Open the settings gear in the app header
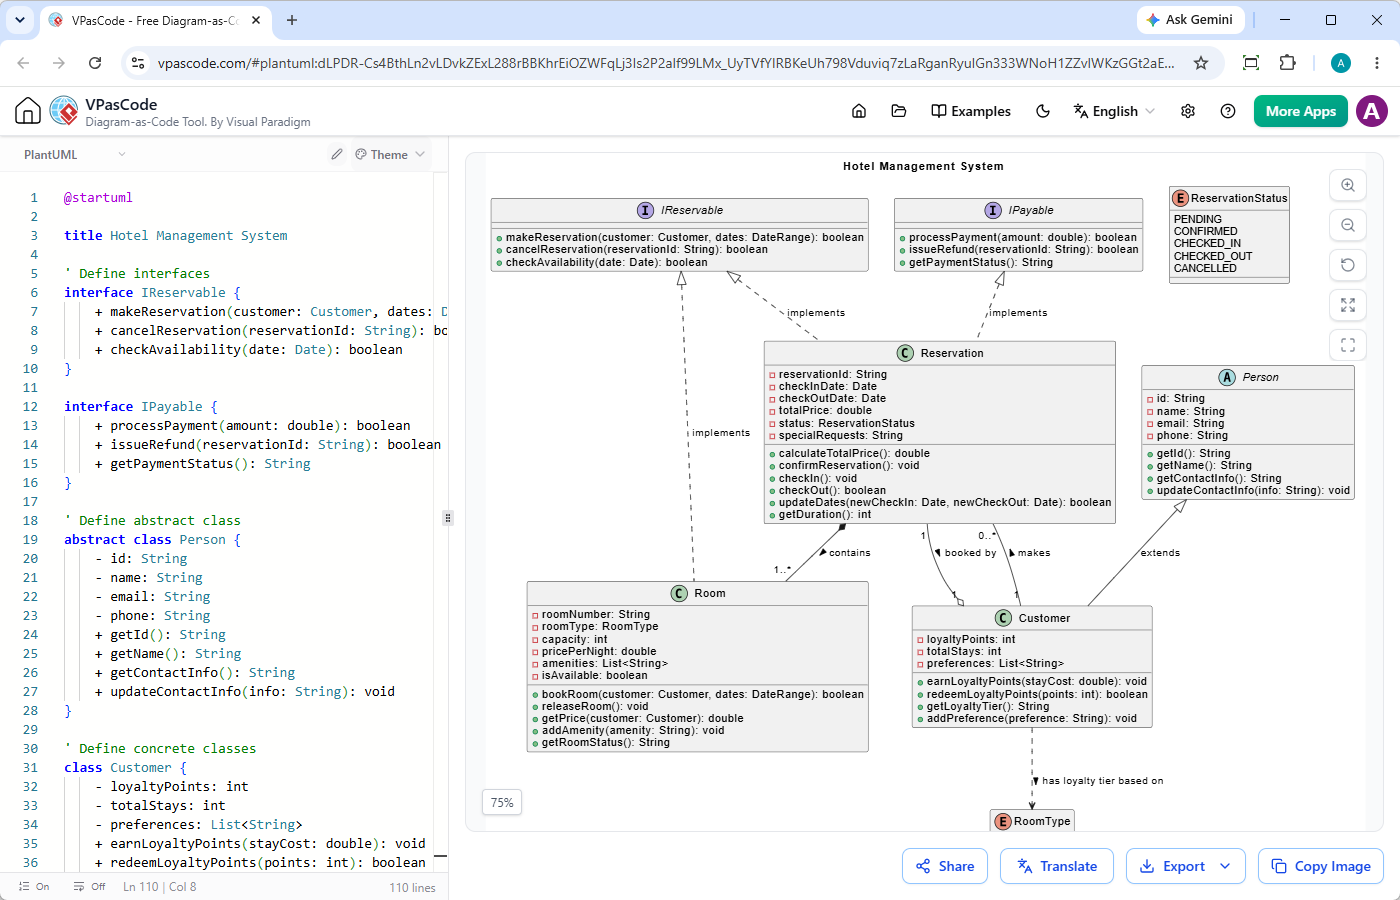Image resolution: width=1400 pixels, height=900 pixels. (x=1188, y=111)
